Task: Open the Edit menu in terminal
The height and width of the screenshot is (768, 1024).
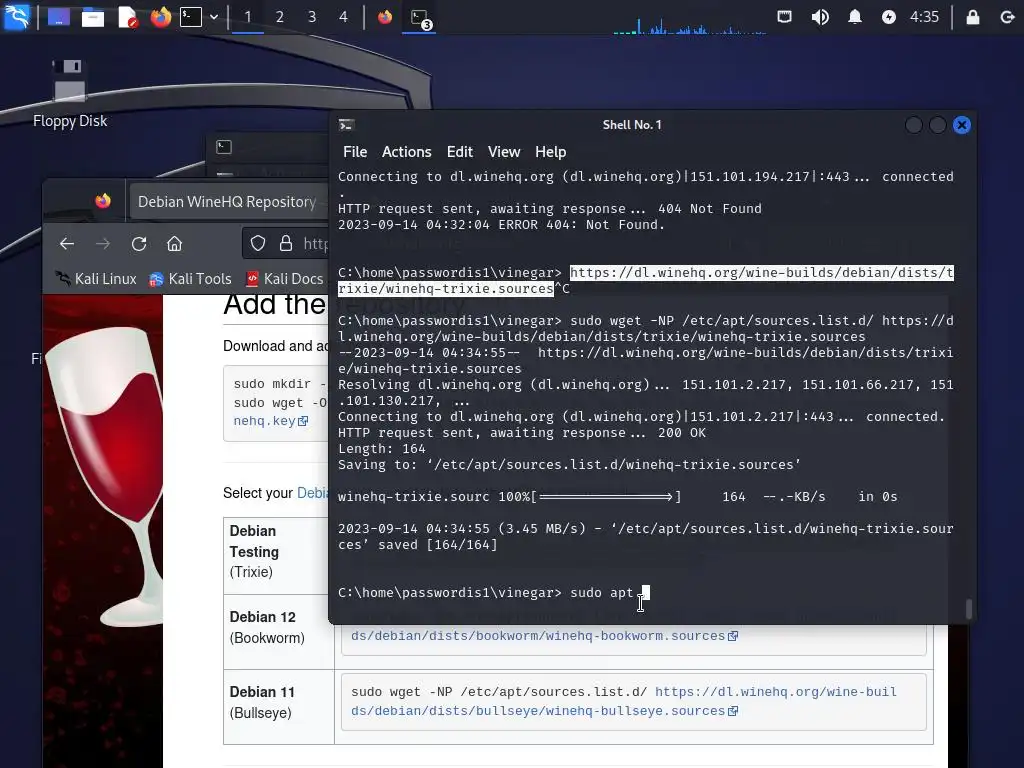Action: pyautogui.click(x=460, y=152)
